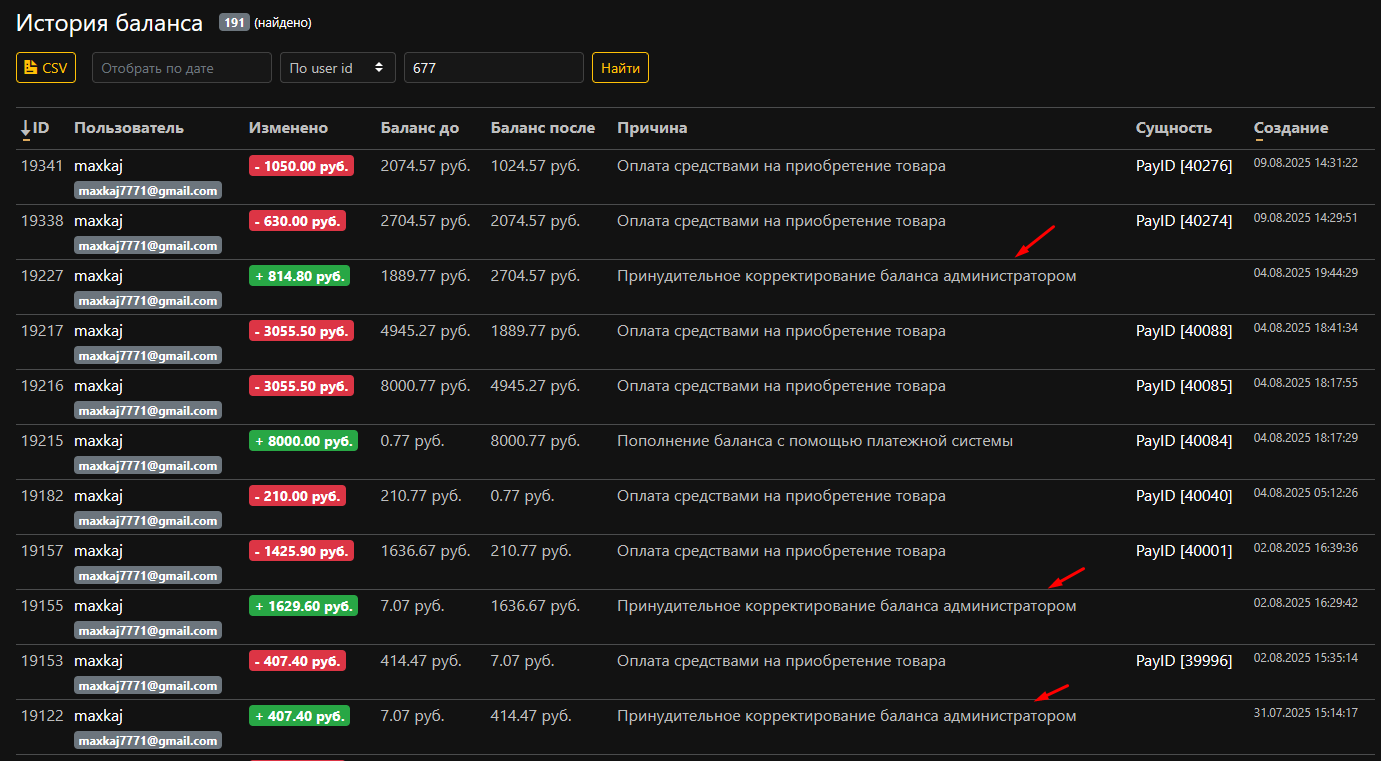The image size is (1381, 761).
Task: Click the admin correction reason in row 19227
Action: click(x=847, y=276)
